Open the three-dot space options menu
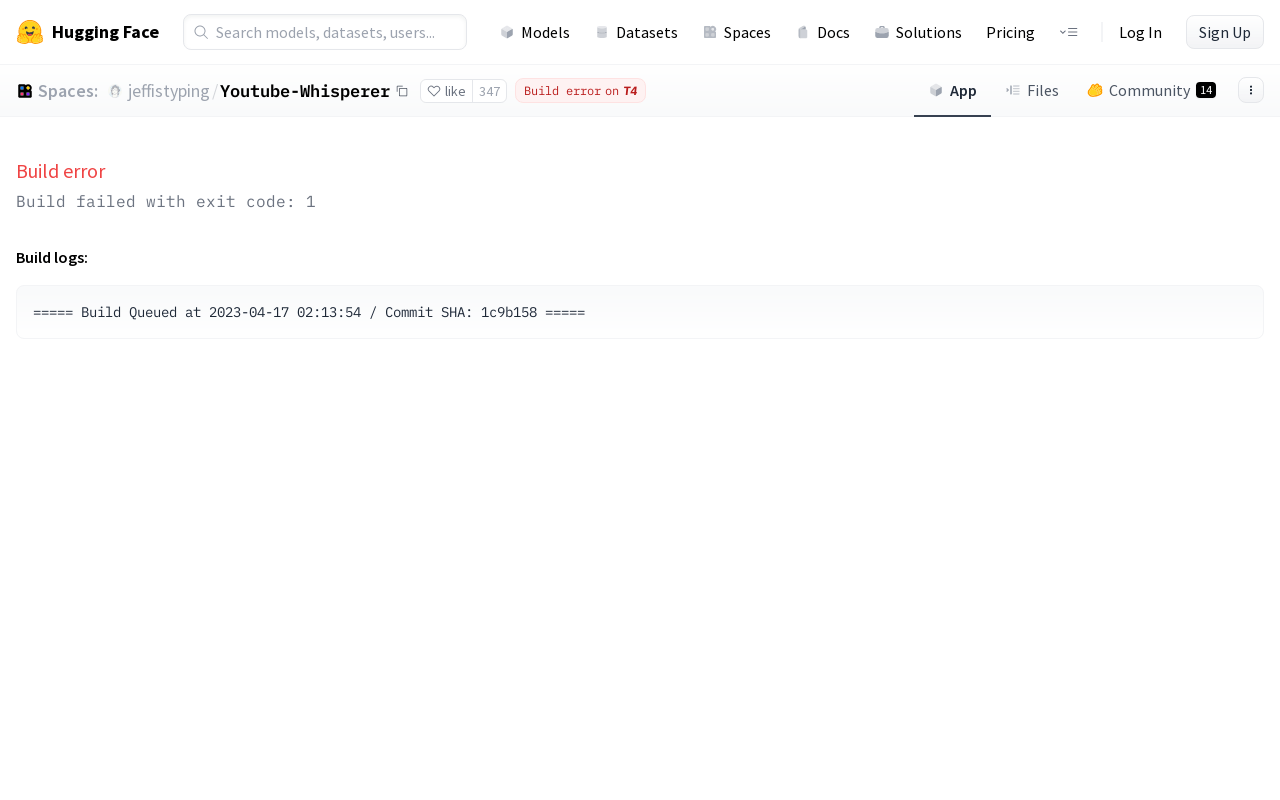The width and height of the screenshot is (1280, 800). tap(1251, 90)
